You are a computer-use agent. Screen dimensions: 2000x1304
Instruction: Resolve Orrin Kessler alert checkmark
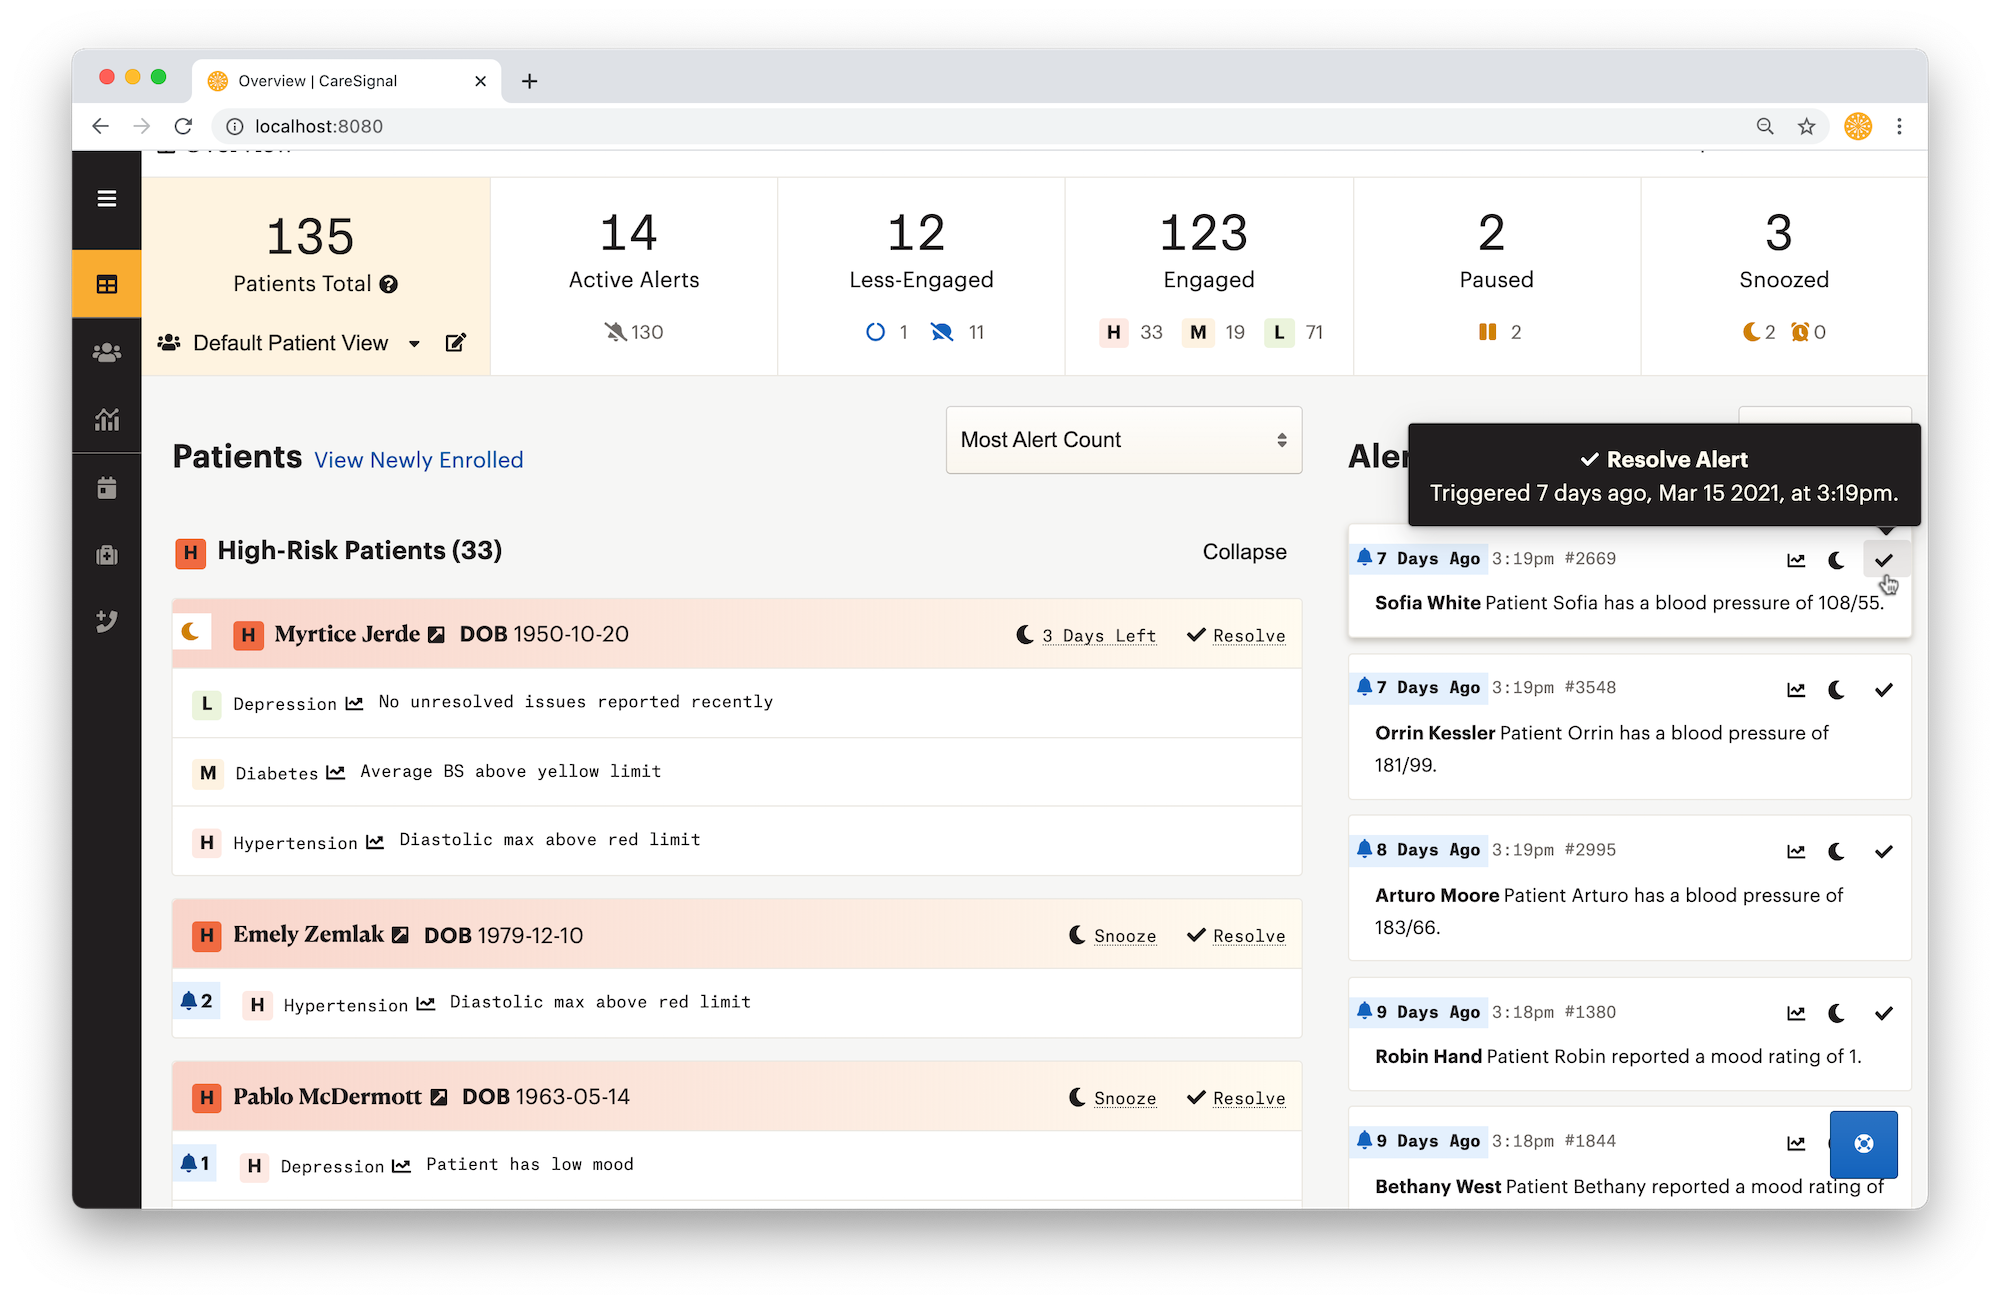pyautogui.click(x=1884, y=690)
